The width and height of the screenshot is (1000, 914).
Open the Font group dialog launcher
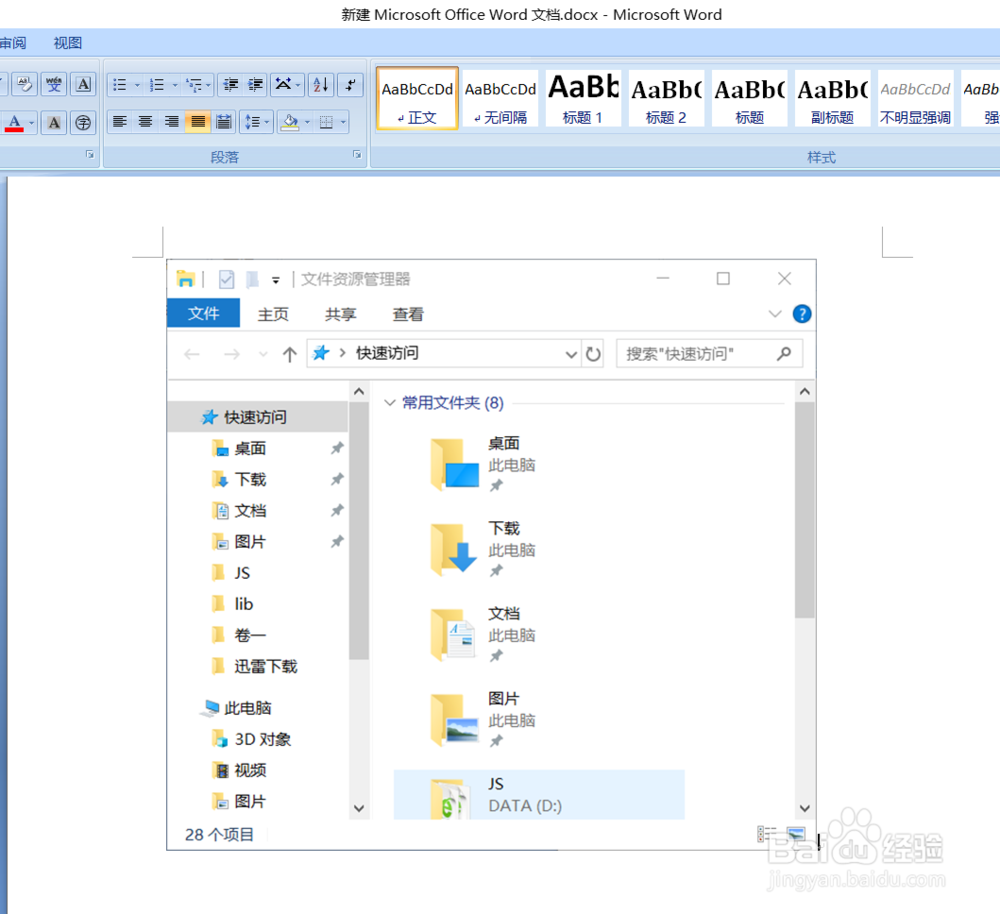(x=90, y=155)
